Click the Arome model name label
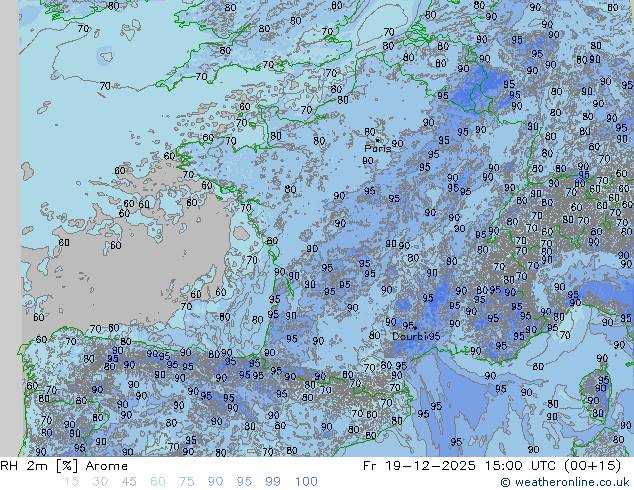The image size is (634, 490). click(x=107, y=466)
